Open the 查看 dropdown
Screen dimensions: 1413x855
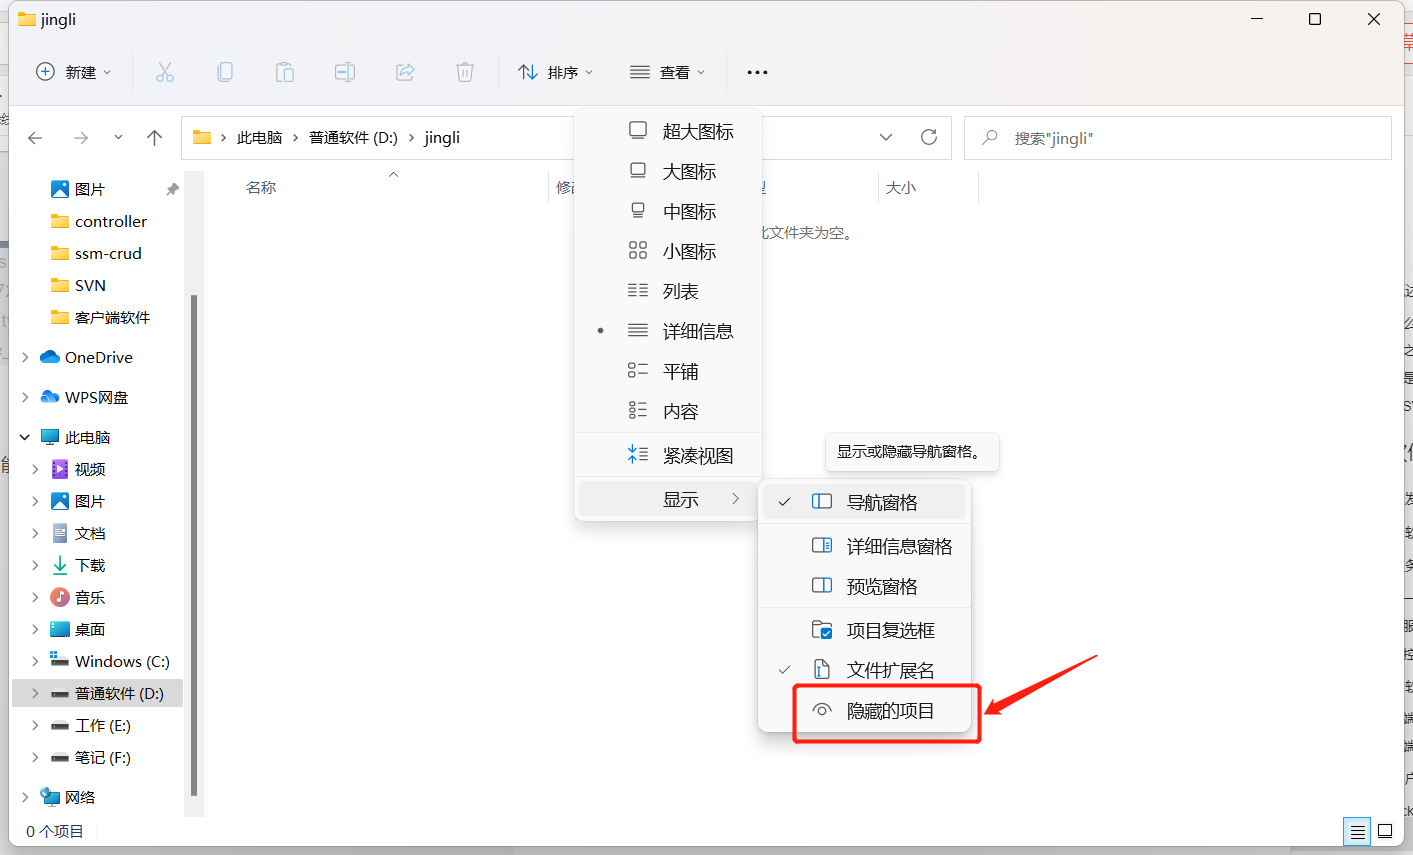click(x=668, y=72)
